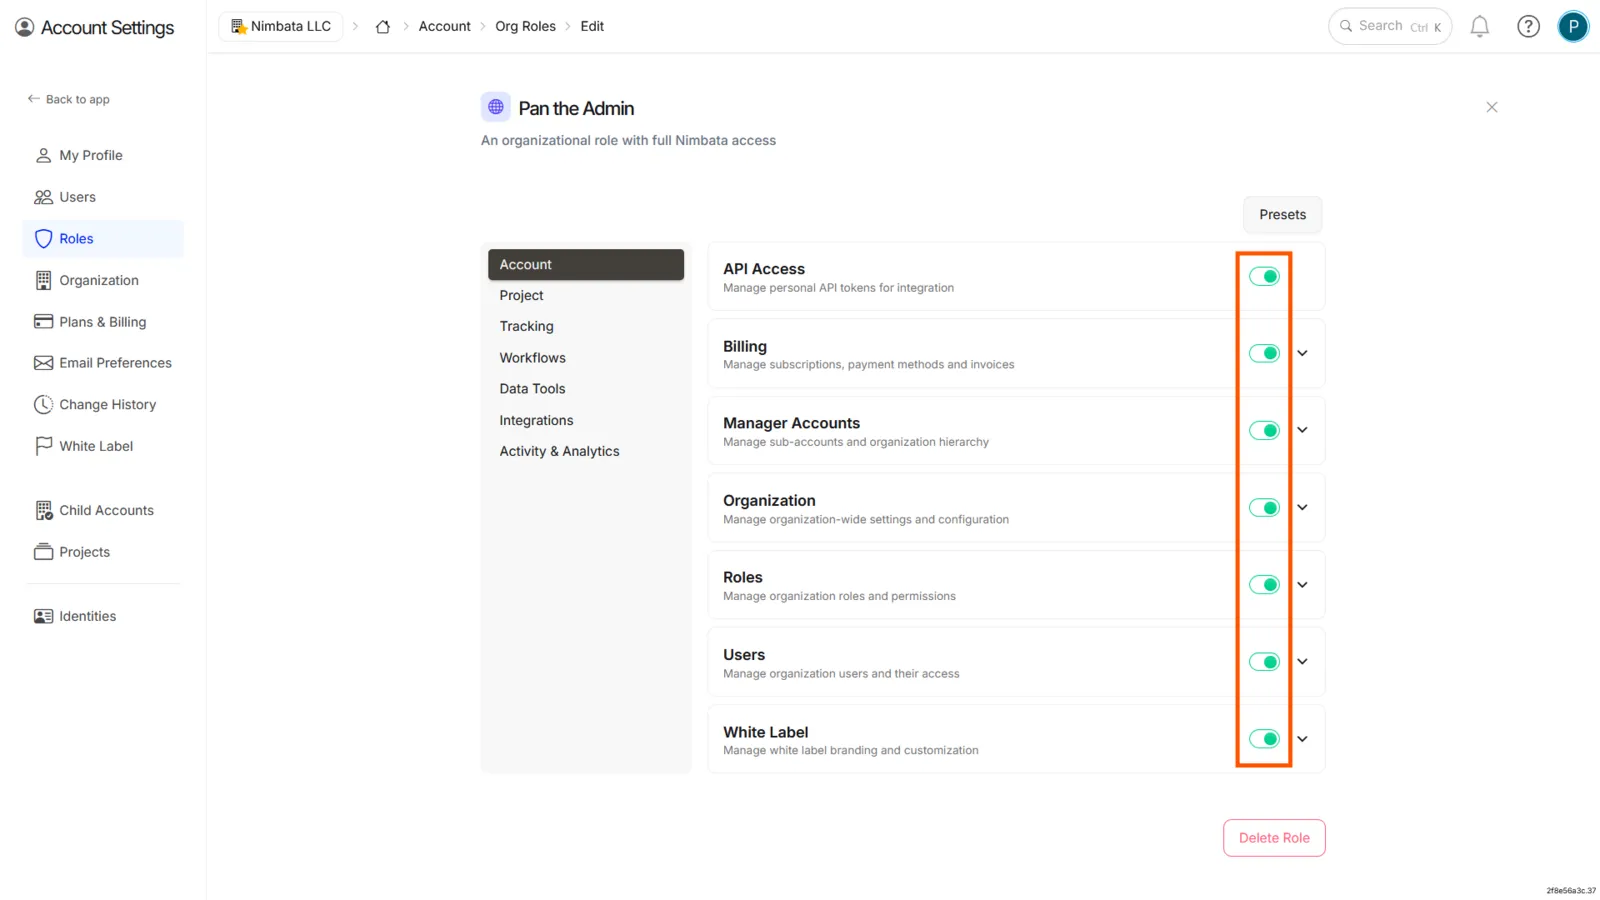Open the user avatar P menu
Viewport: 1600px width, 900px height.
click(x=1573, y=27)
